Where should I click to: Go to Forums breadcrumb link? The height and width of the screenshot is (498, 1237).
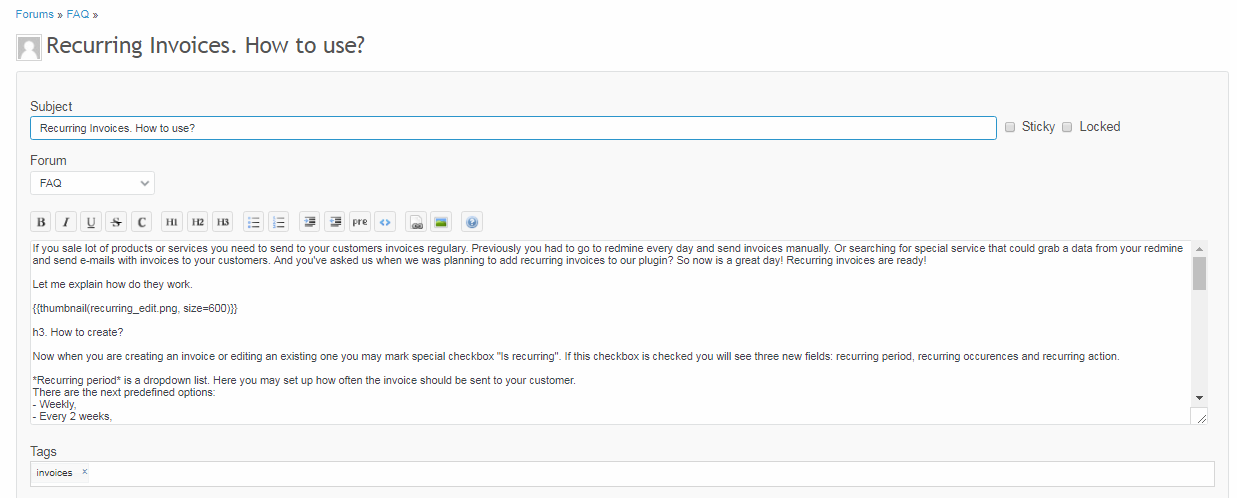point(35,14)
